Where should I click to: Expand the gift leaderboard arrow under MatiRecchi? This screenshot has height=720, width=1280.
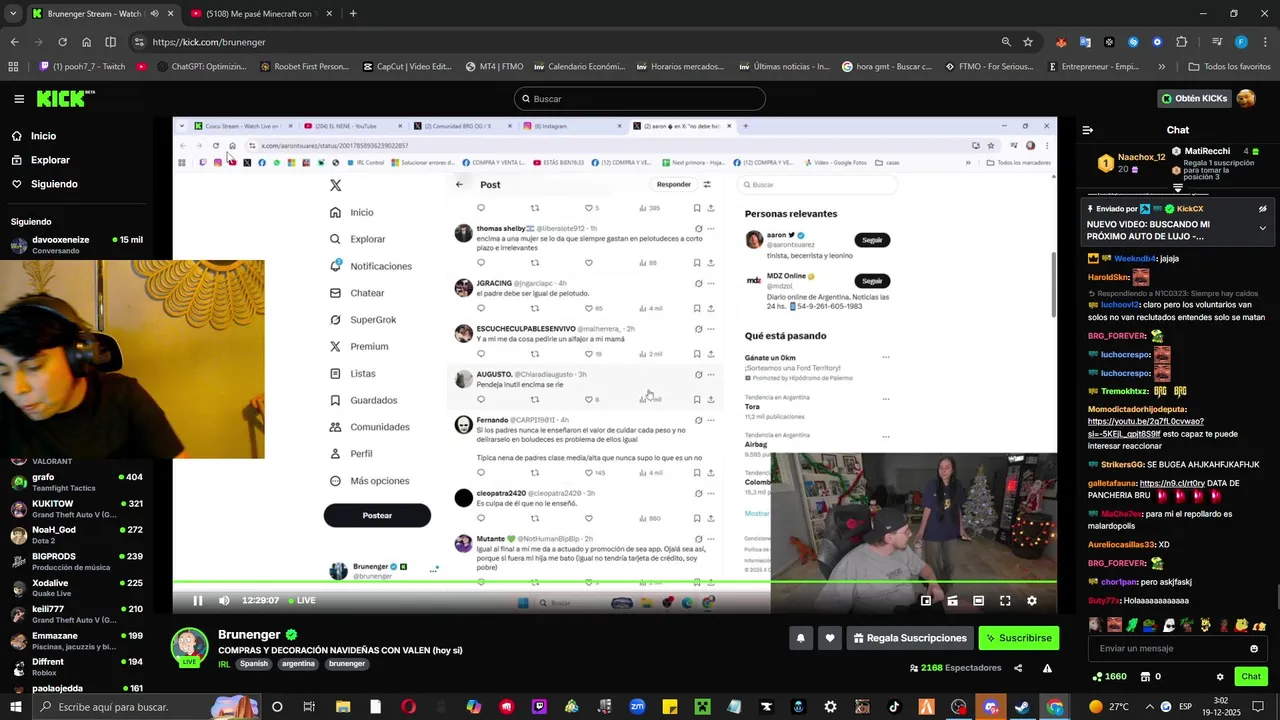(1178, 188)
